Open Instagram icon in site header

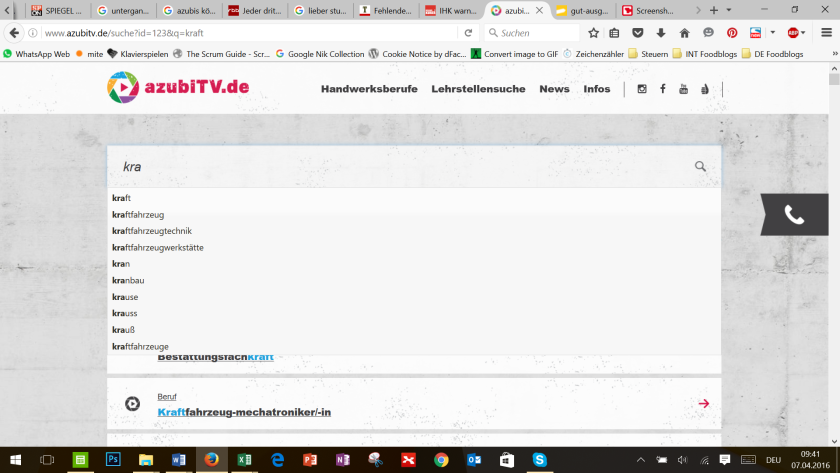click(x=642, y=89)
